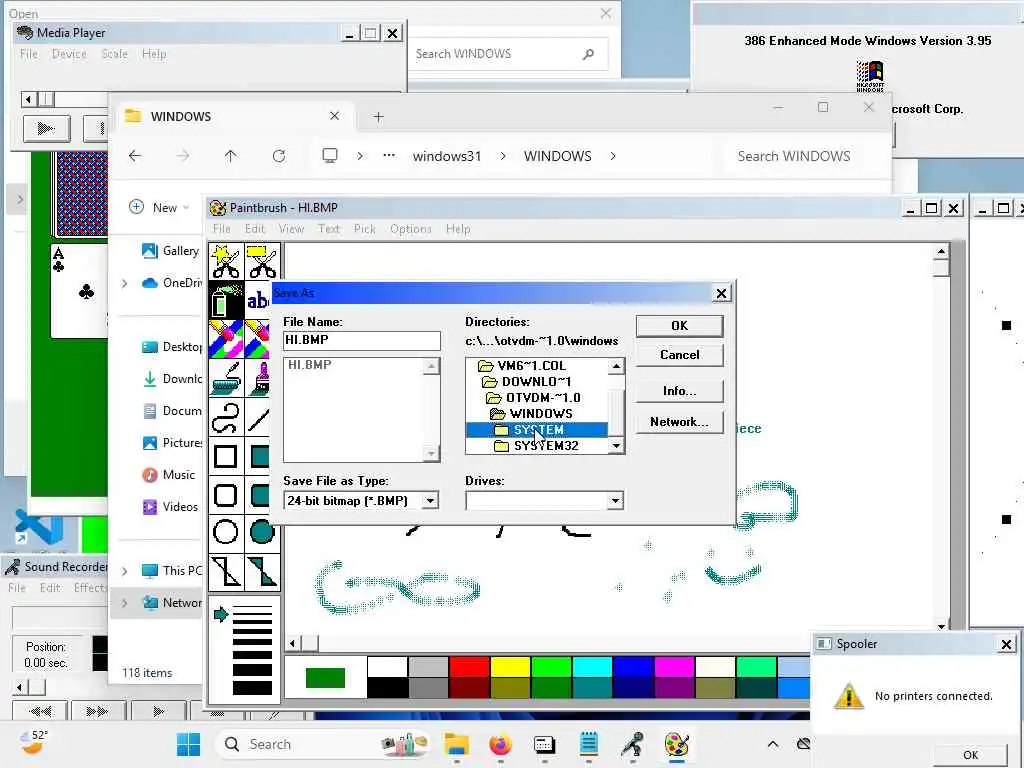Open Videos in Explorer sidebar
The height and width of the screenshot is (768, 1024).
(x=171, y=507)
